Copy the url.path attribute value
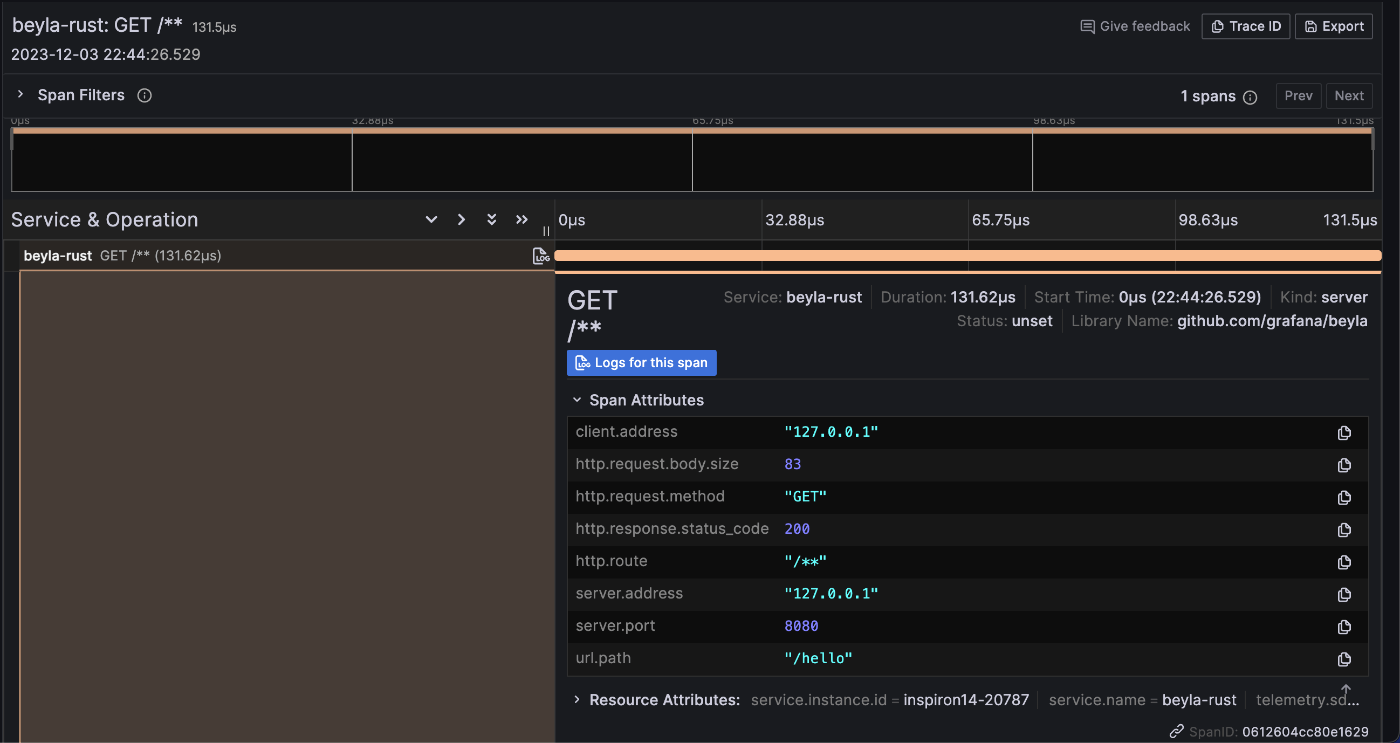This screenshot has width=1400, height=743. [1344, 659]
